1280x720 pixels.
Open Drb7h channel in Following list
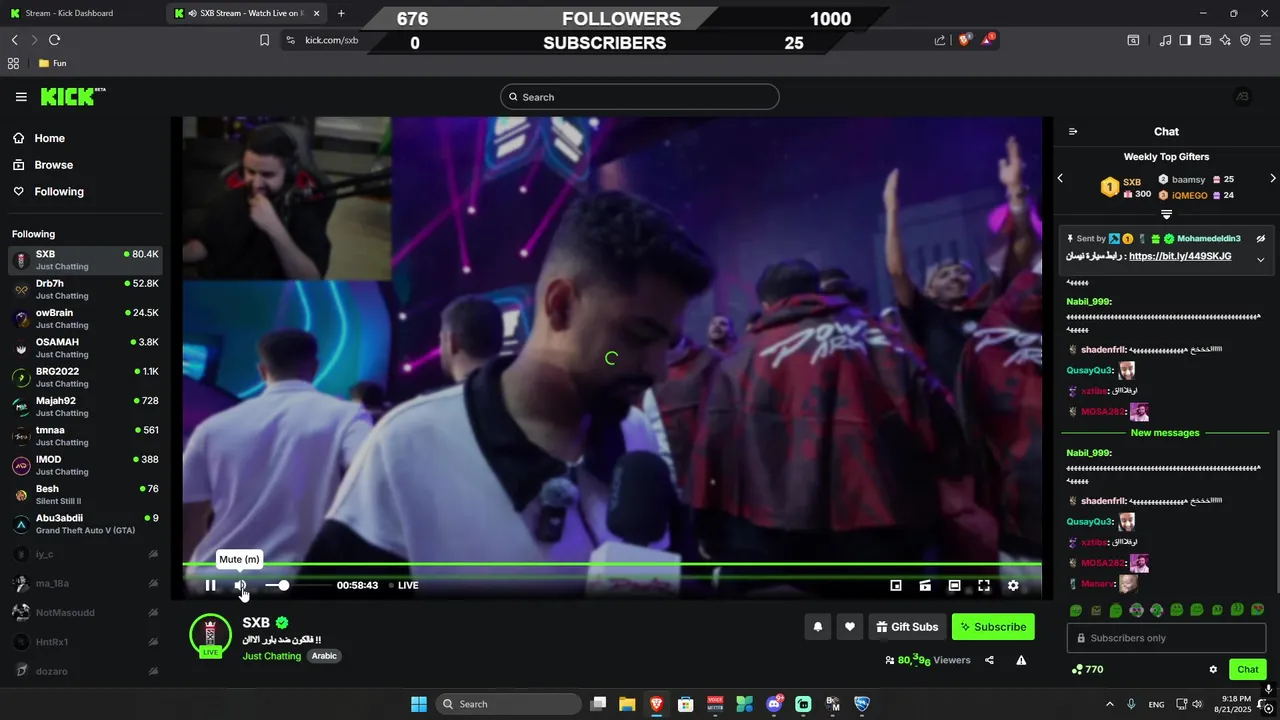point(86,289)
